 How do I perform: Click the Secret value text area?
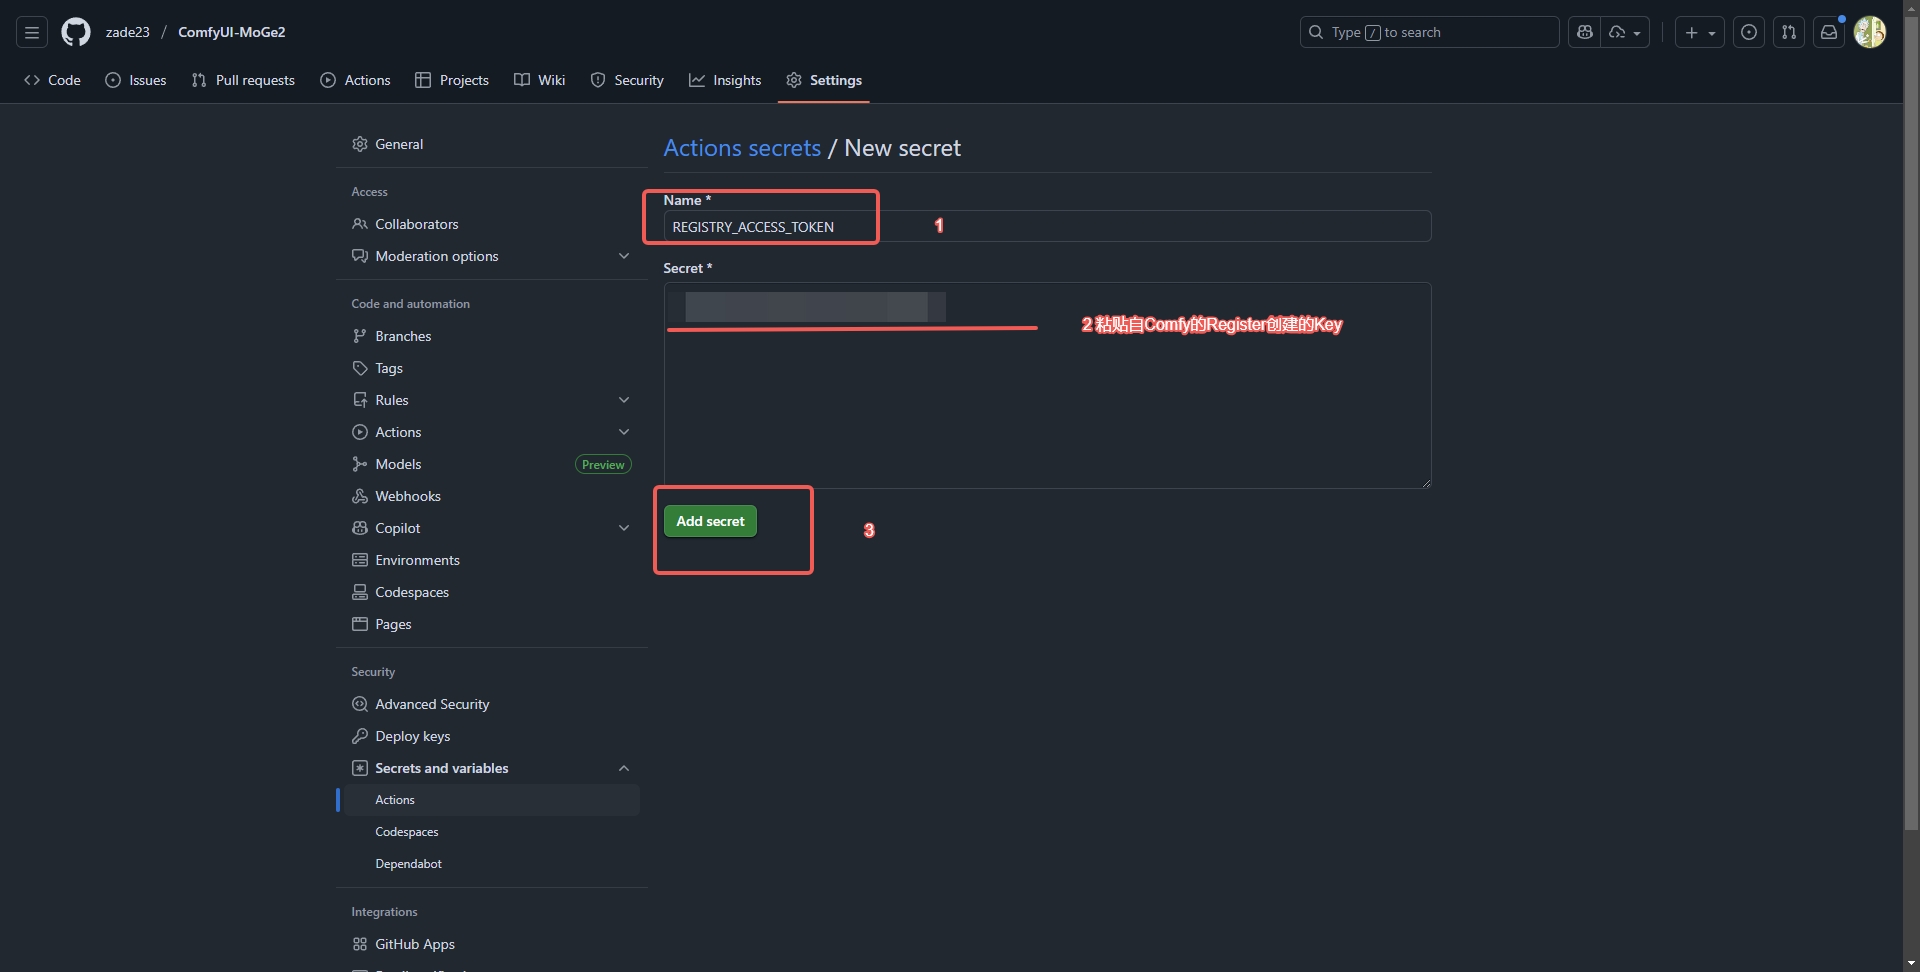(x=1047, y=385)
